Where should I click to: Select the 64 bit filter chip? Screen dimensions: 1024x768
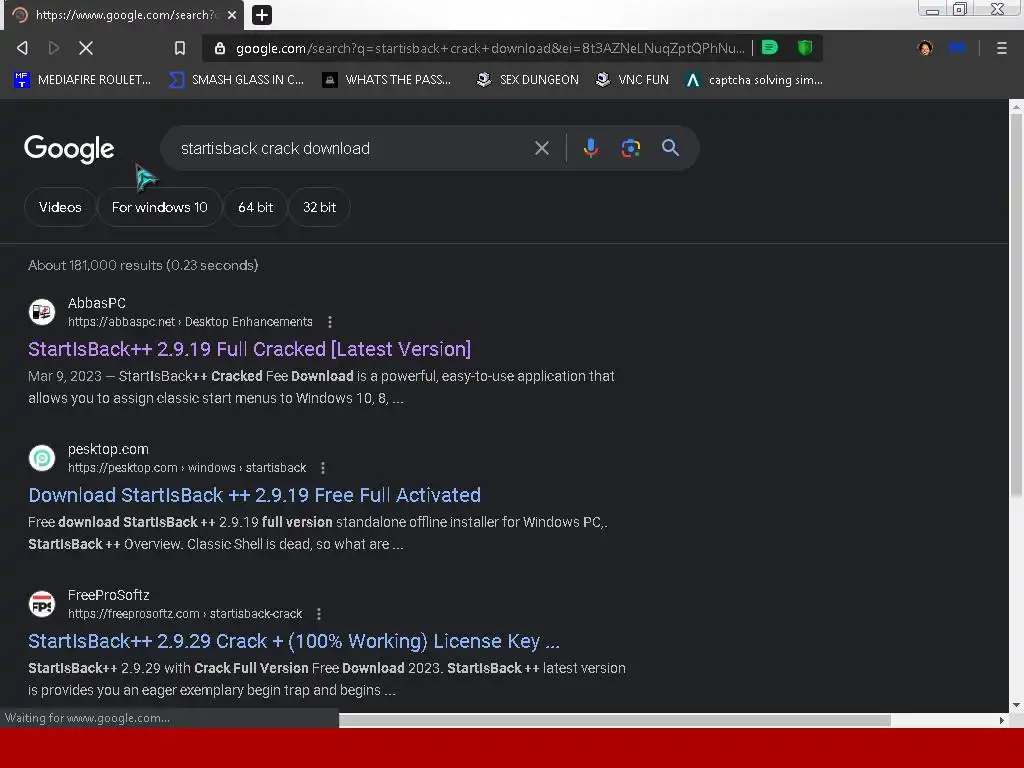(255, 207)
